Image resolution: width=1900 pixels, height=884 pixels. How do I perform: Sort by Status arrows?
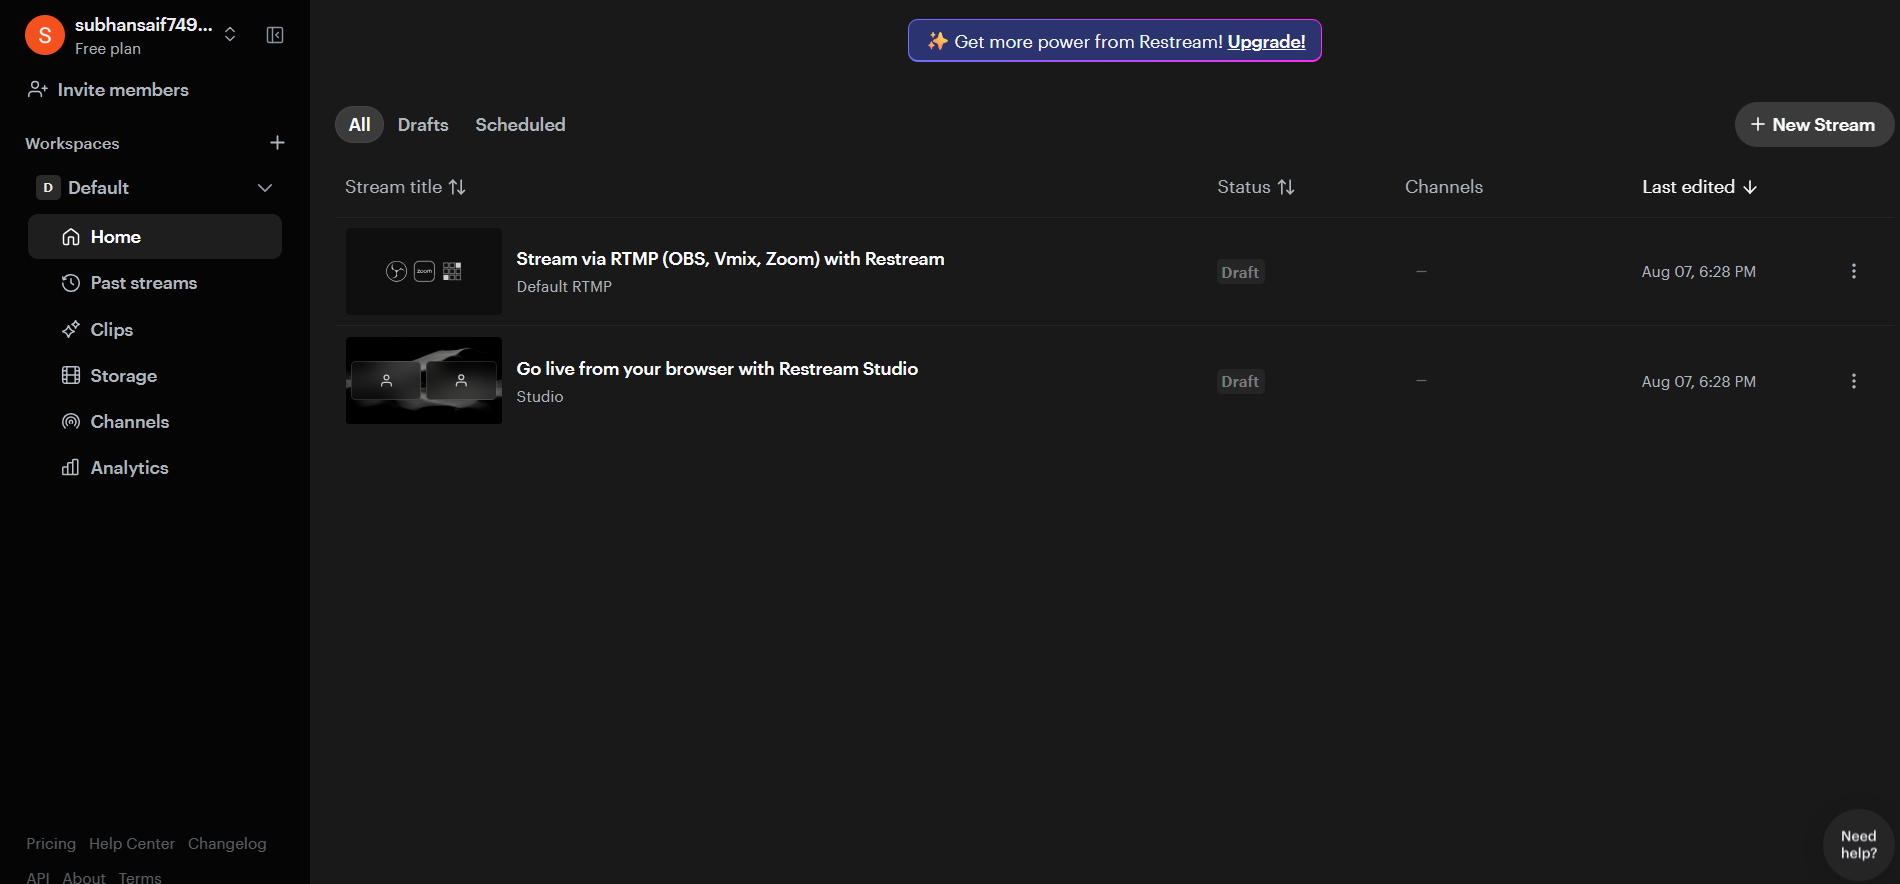(1286, 187)
